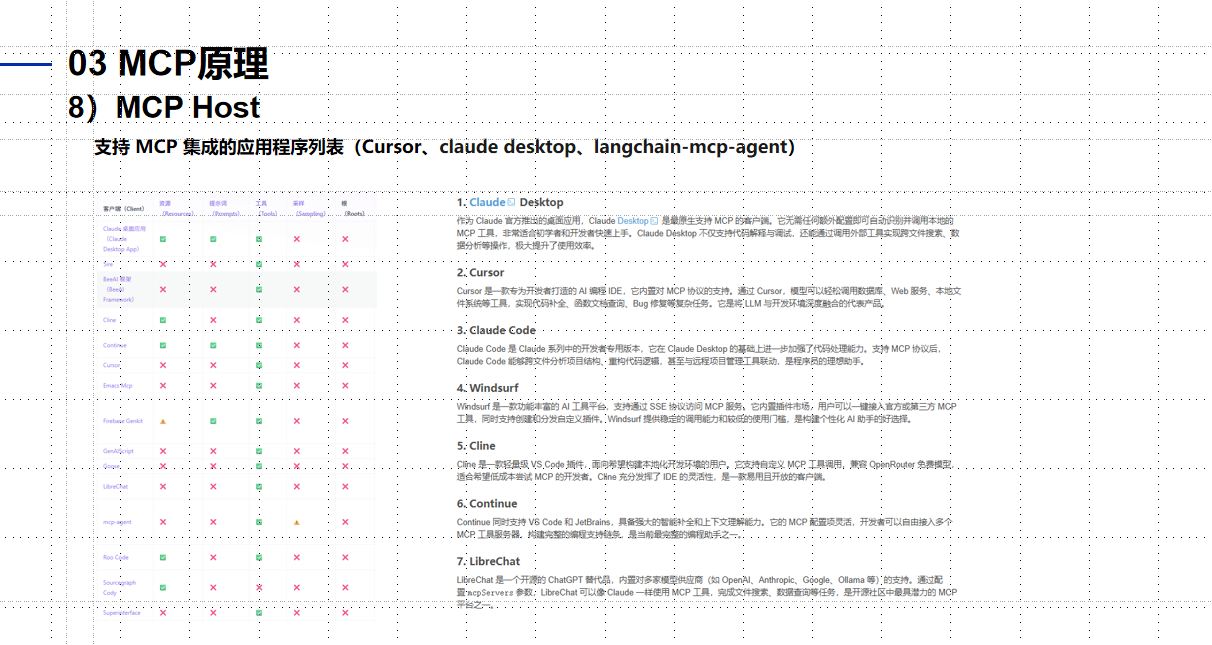Click heading '3. Claude Code'
Viewport: 1212px width, 645px height.
(x=497, y=330)
